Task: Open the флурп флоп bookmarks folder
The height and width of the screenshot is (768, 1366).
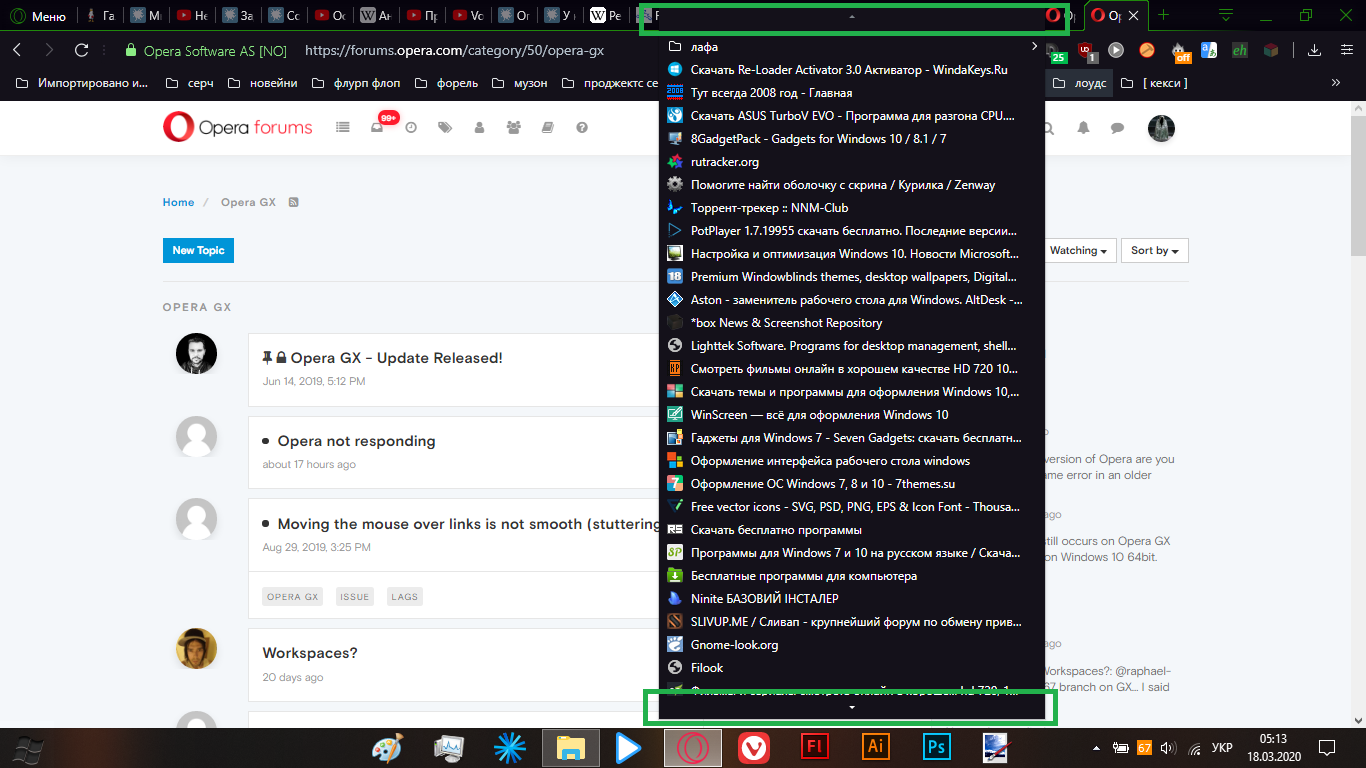Action: [354, 83]
